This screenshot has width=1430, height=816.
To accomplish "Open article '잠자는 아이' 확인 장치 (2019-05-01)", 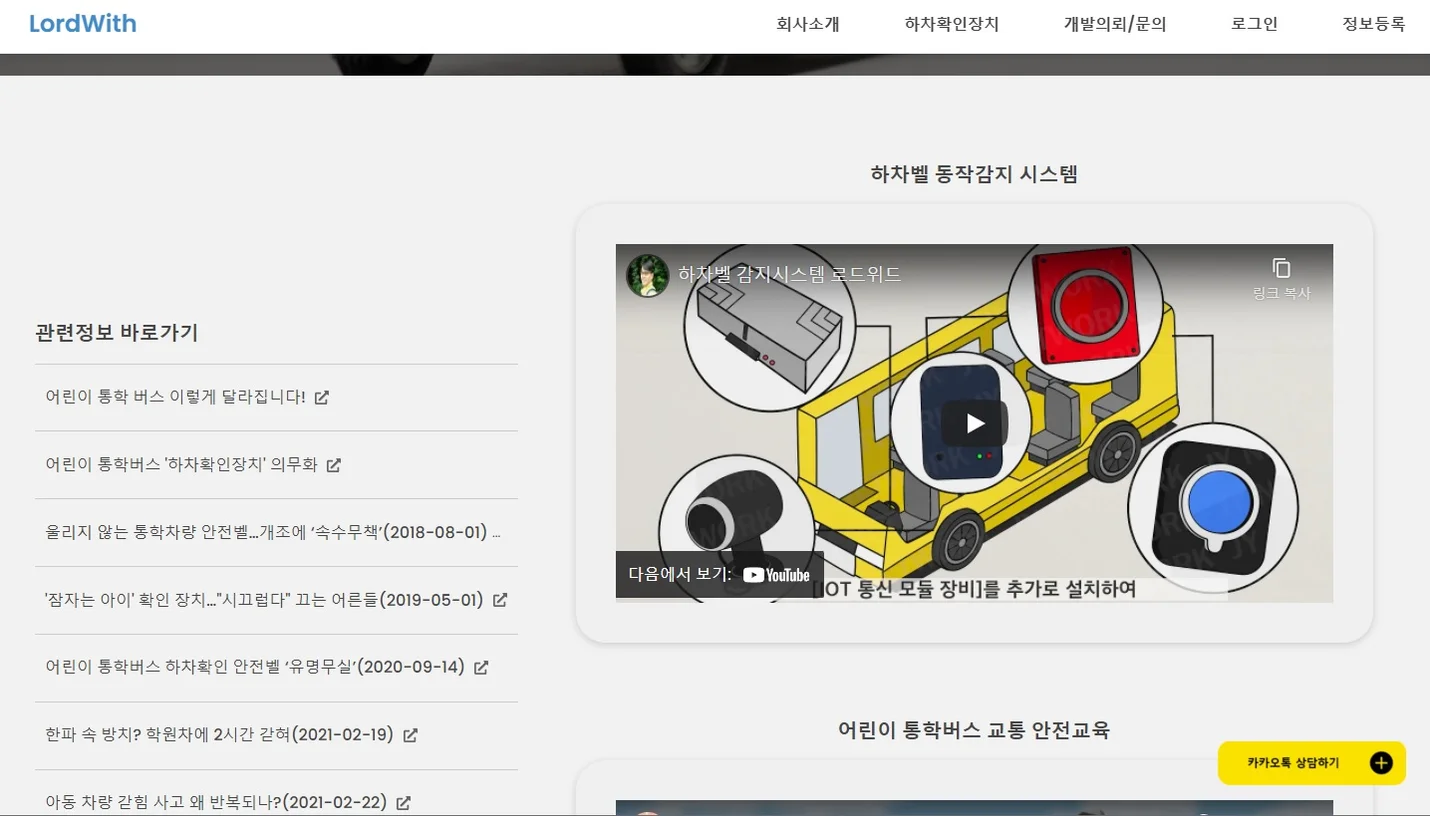I will 264,600.
